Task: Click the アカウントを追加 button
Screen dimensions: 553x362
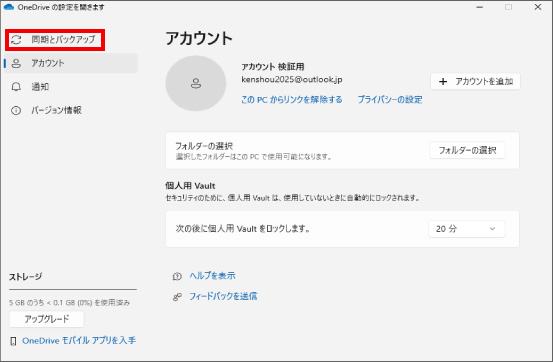Action: pos(475,82)
